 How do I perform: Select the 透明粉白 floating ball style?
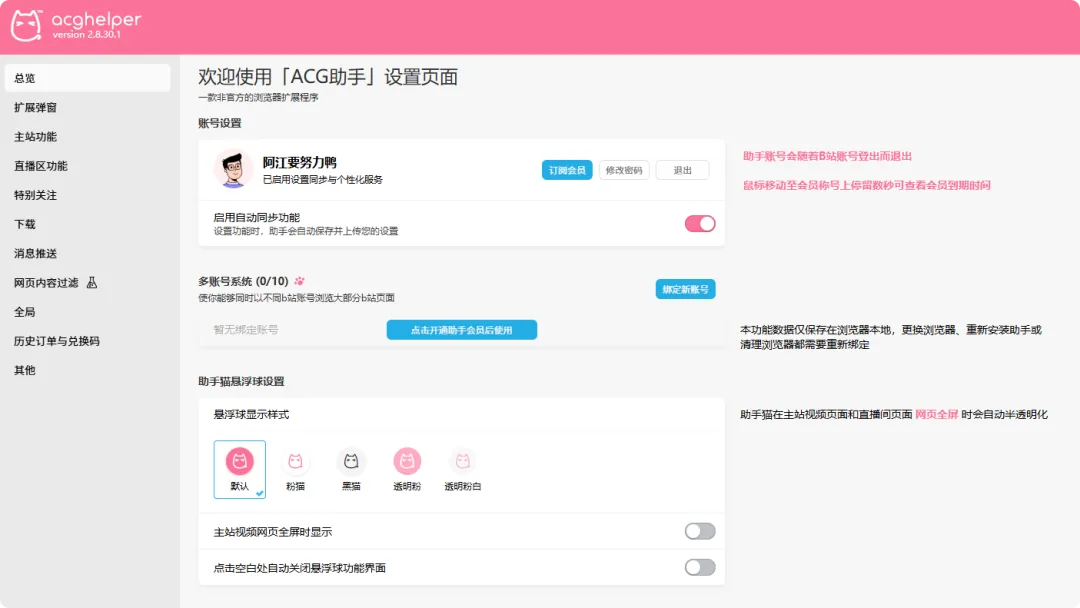click(x=463, y=470)
